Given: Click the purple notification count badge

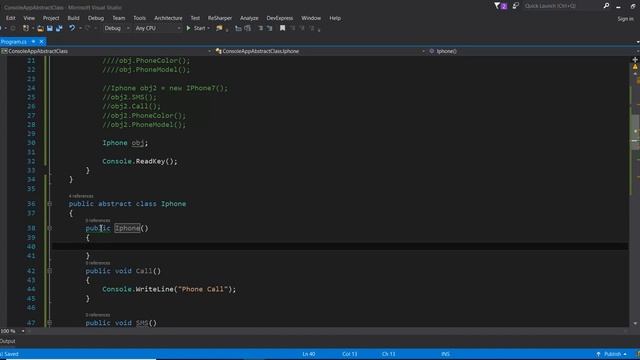Looking at the screenshot, I should click(x=504, y=6).
